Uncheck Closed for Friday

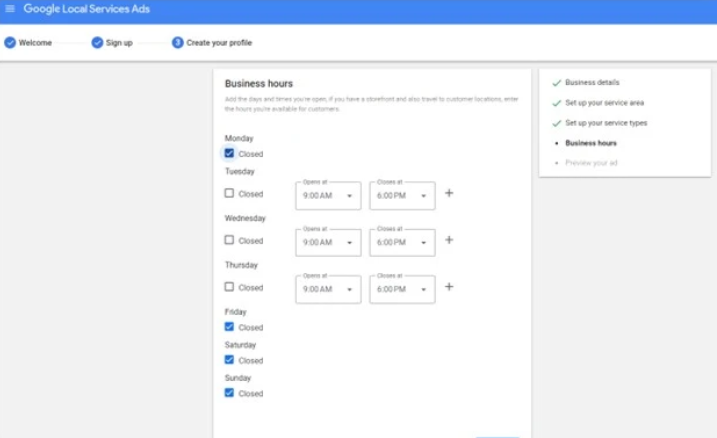click(230, 327)
